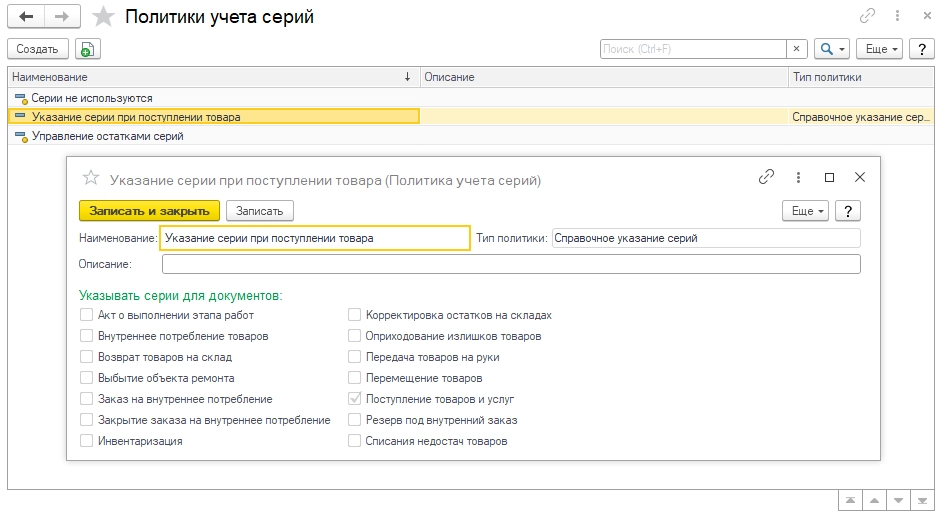
Task: Click the forward navigation arrow
Action: point(62,17)
